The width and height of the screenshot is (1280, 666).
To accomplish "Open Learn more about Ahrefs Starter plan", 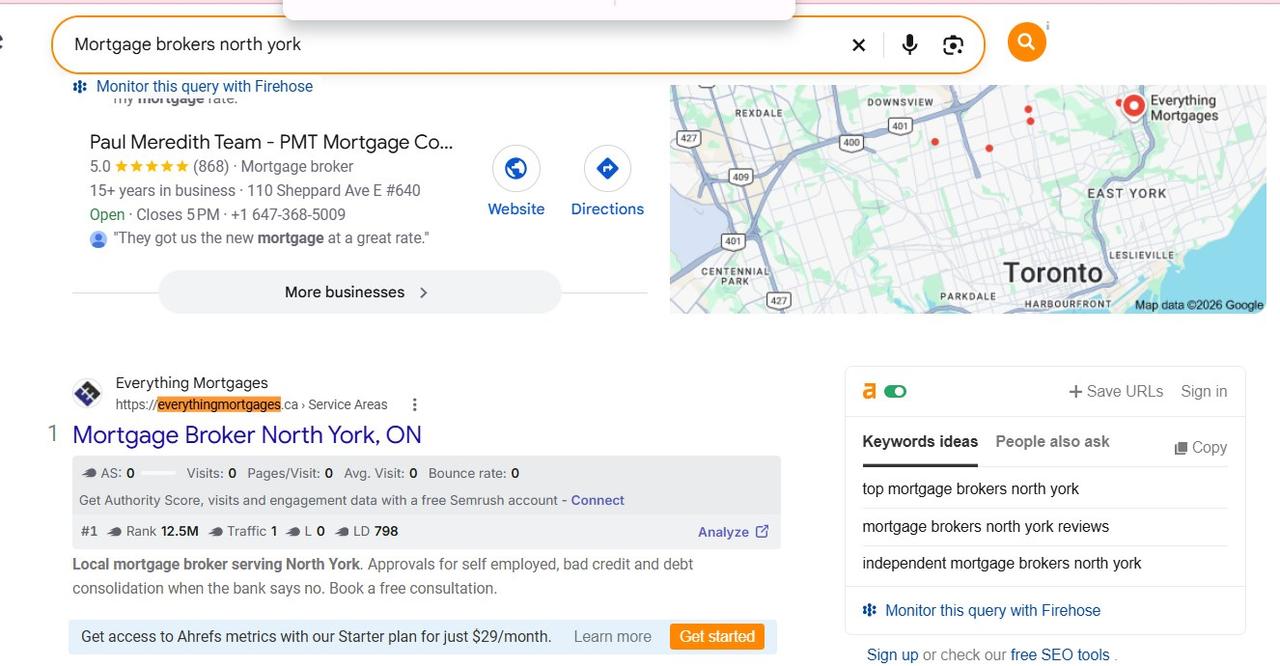I will 612,636.
